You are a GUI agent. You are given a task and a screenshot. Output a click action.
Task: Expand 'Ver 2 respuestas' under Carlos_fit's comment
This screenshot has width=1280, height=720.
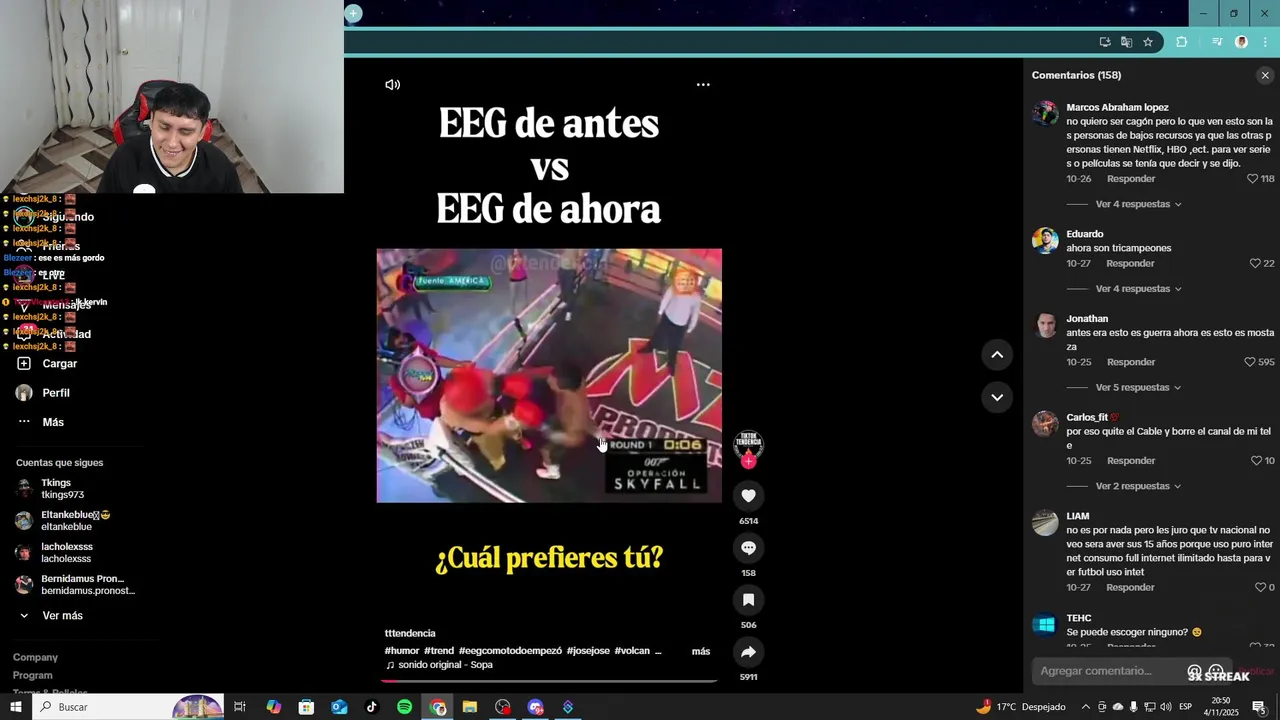tap(1138, 486)
